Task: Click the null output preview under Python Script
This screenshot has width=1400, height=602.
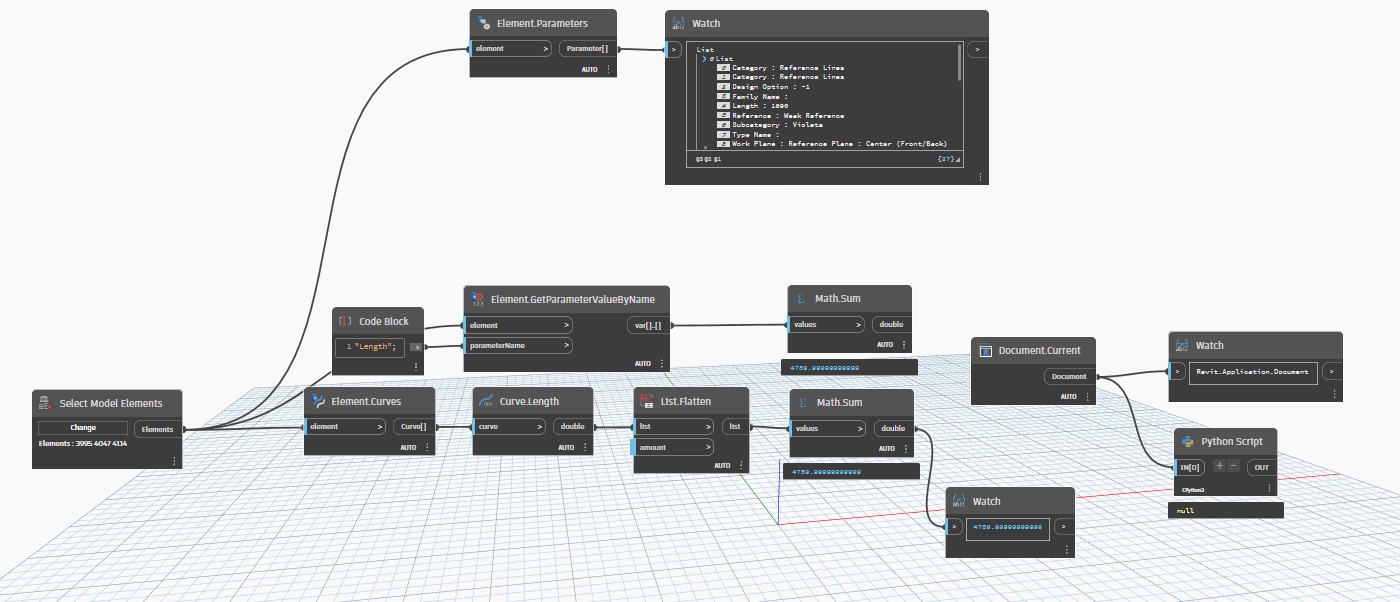Action: [x=1226, y=510]
